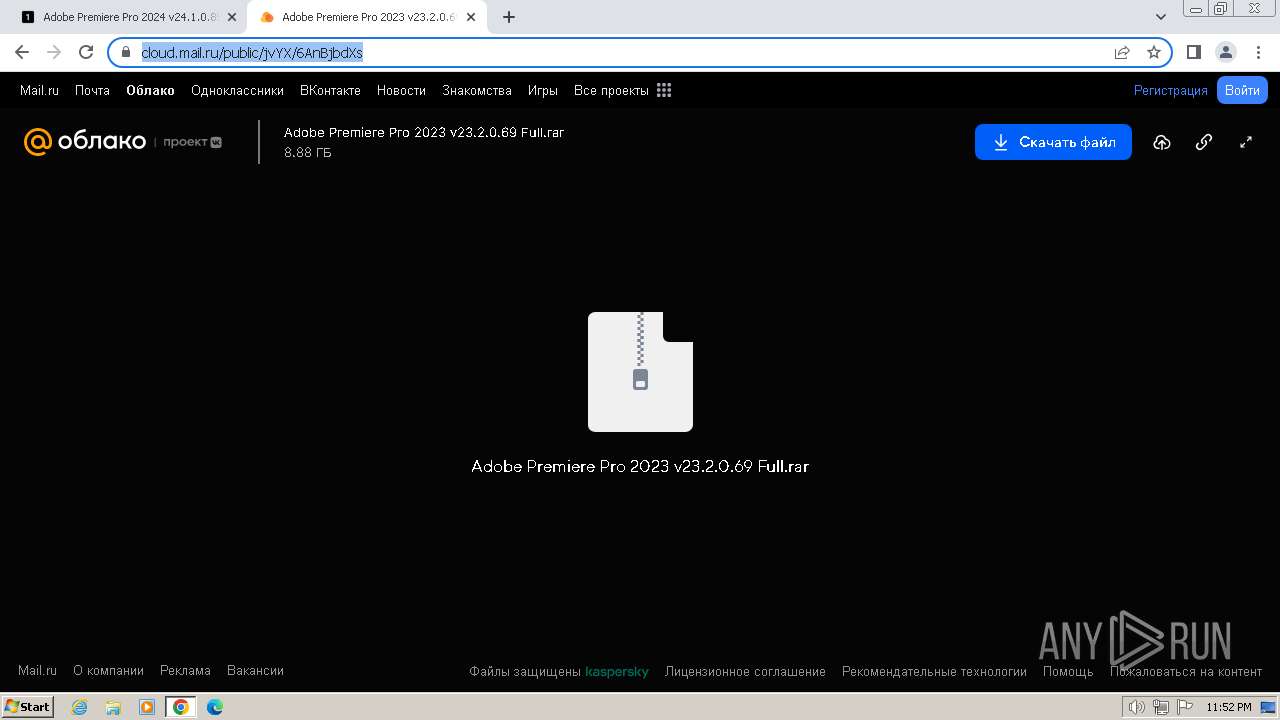Open Облако in top navigation

click(x=150, y=90)
